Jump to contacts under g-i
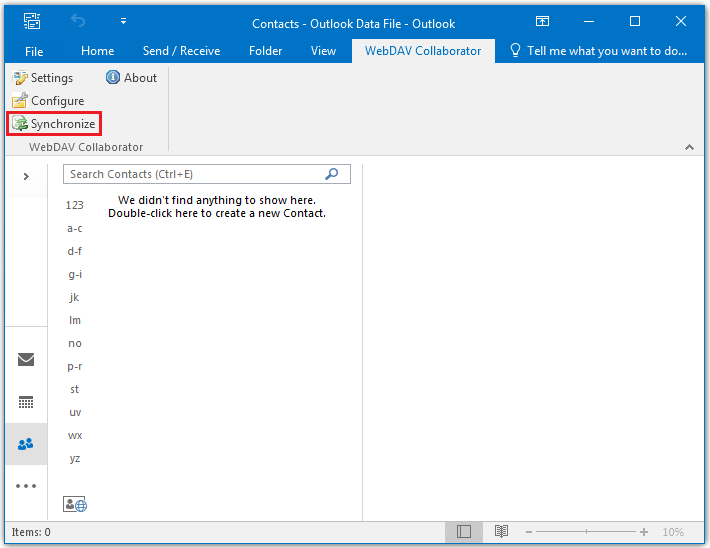 pos(75,274)
